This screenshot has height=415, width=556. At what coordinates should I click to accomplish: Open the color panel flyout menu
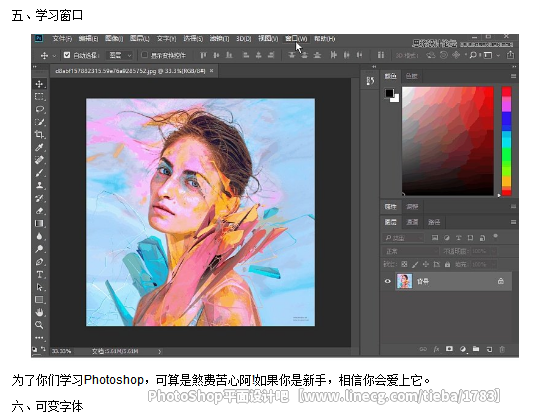point(513,76)
